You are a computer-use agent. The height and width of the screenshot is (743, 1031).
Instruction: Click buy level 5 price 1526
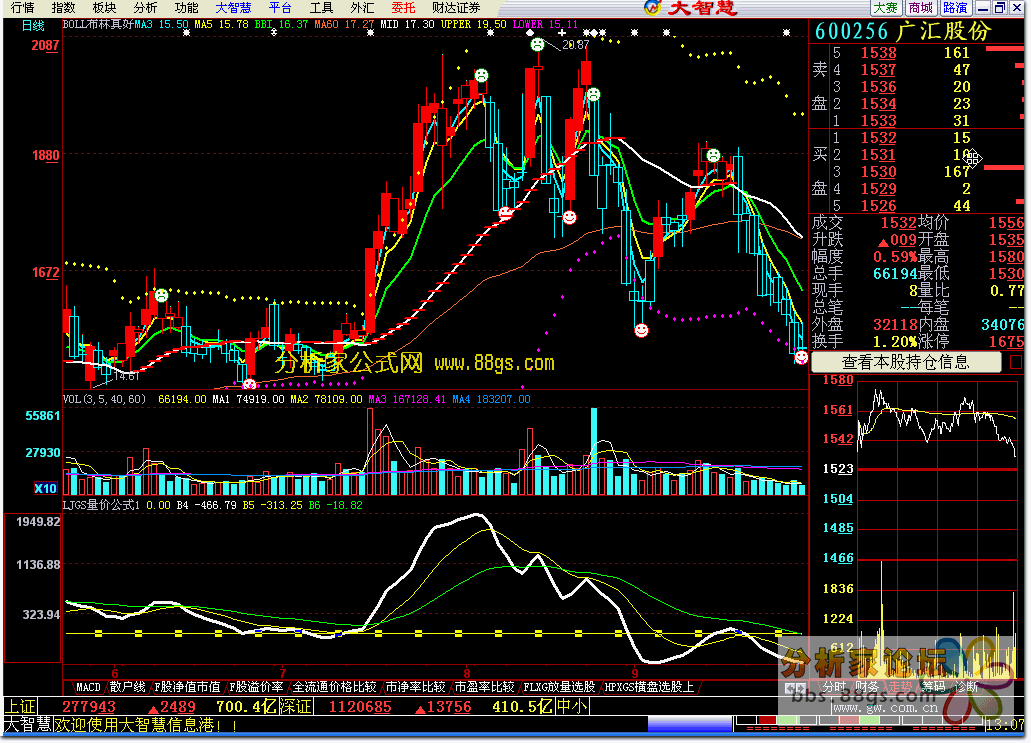(878, 206)
